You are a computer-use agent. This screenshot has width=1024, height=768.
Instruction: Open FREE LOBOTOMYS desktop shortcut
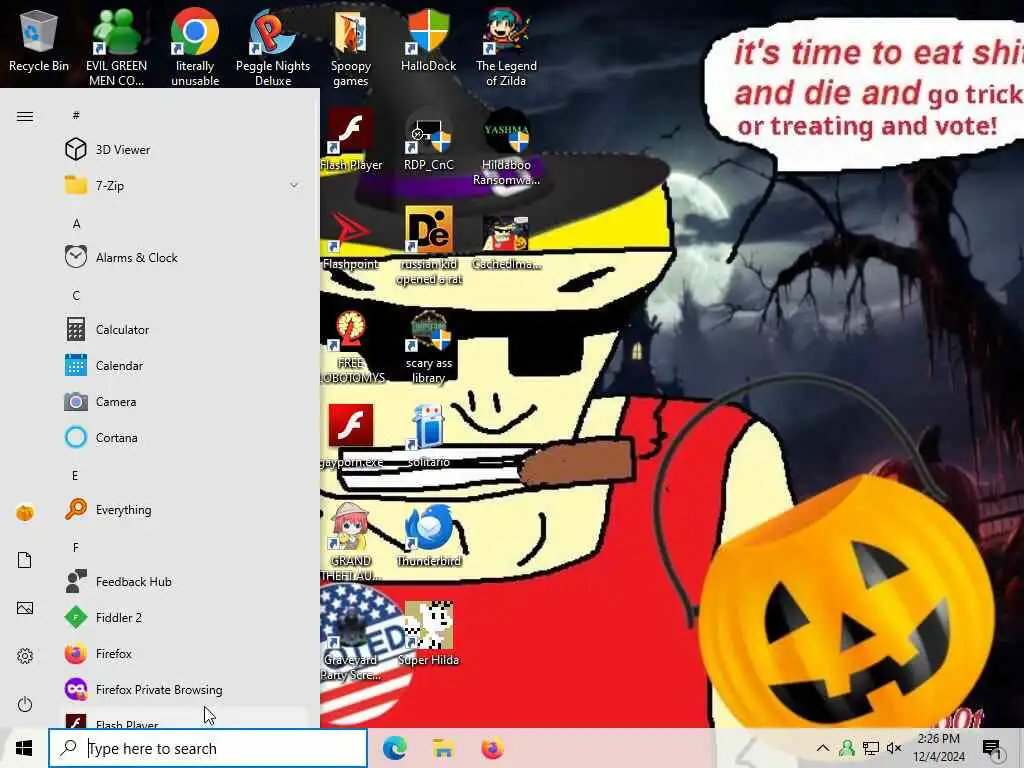pyautogui.click(x=351, y=345)
